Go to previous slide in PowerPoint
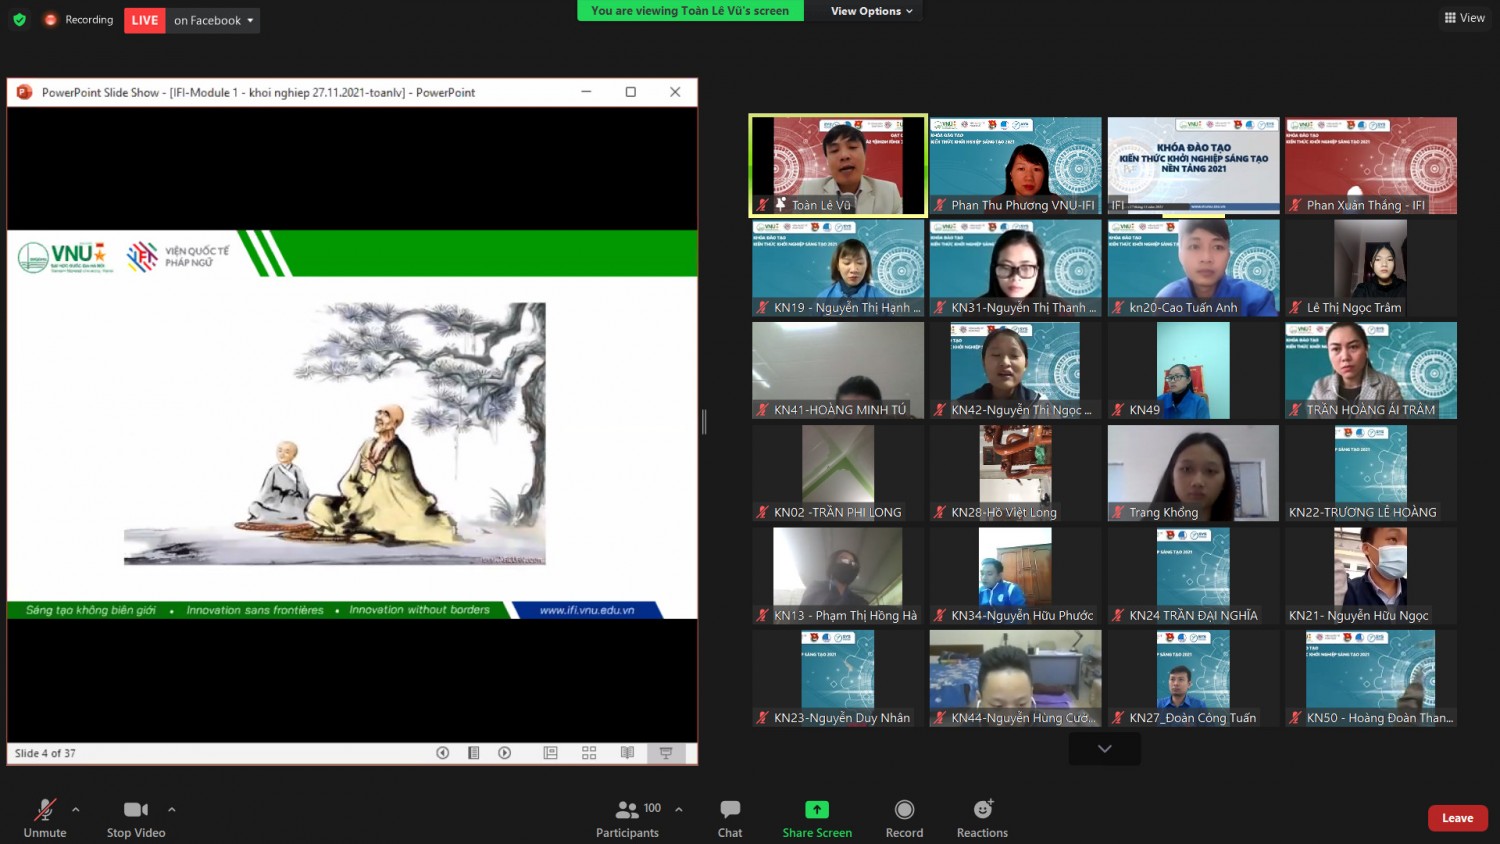 (x=442, y=753)
